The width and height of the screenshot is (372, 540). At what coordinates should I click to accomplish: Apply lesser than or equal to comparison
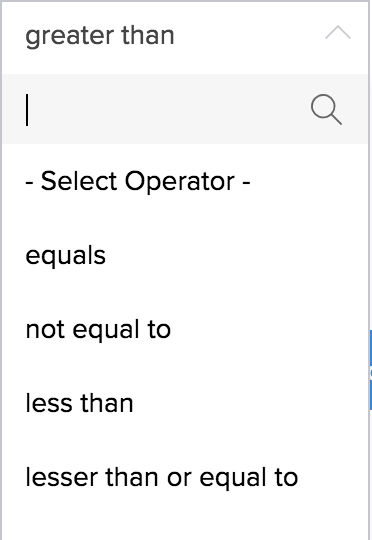pyautogui.click(x=185, y=477)
